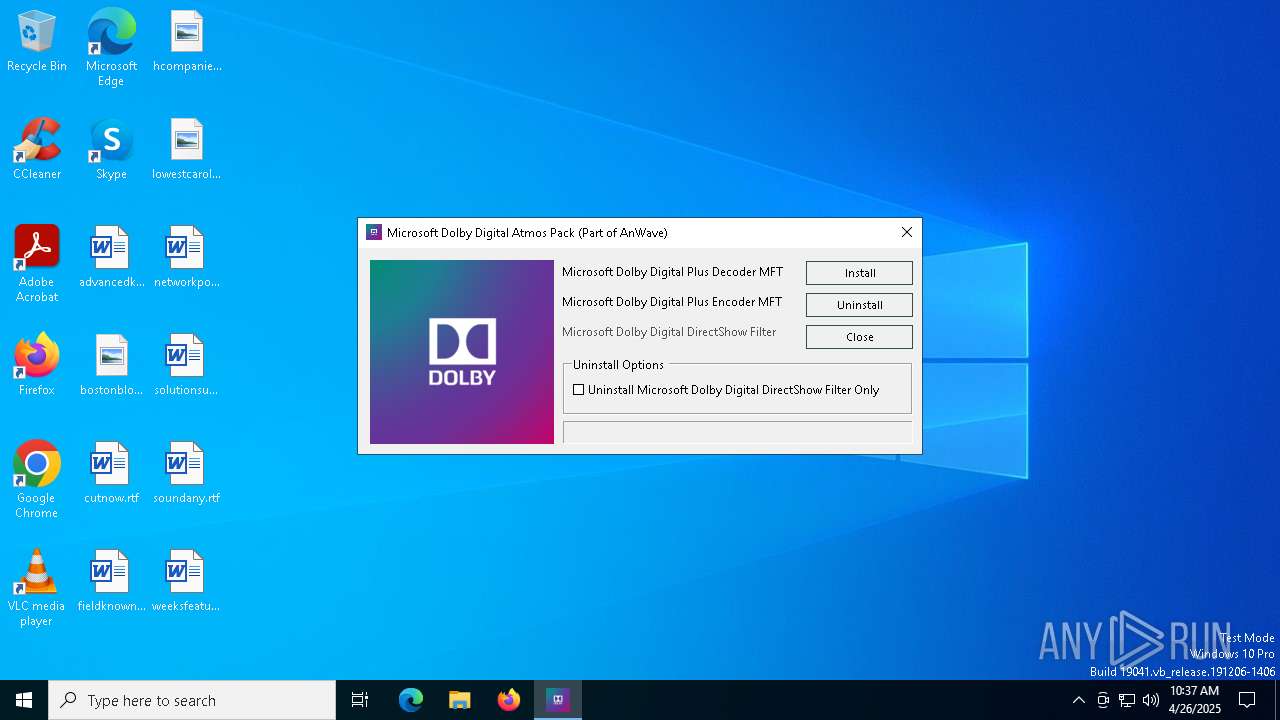Select the fieldknown... Word document icon
The height and width of the screenshot is (720, 1280).
111,581
